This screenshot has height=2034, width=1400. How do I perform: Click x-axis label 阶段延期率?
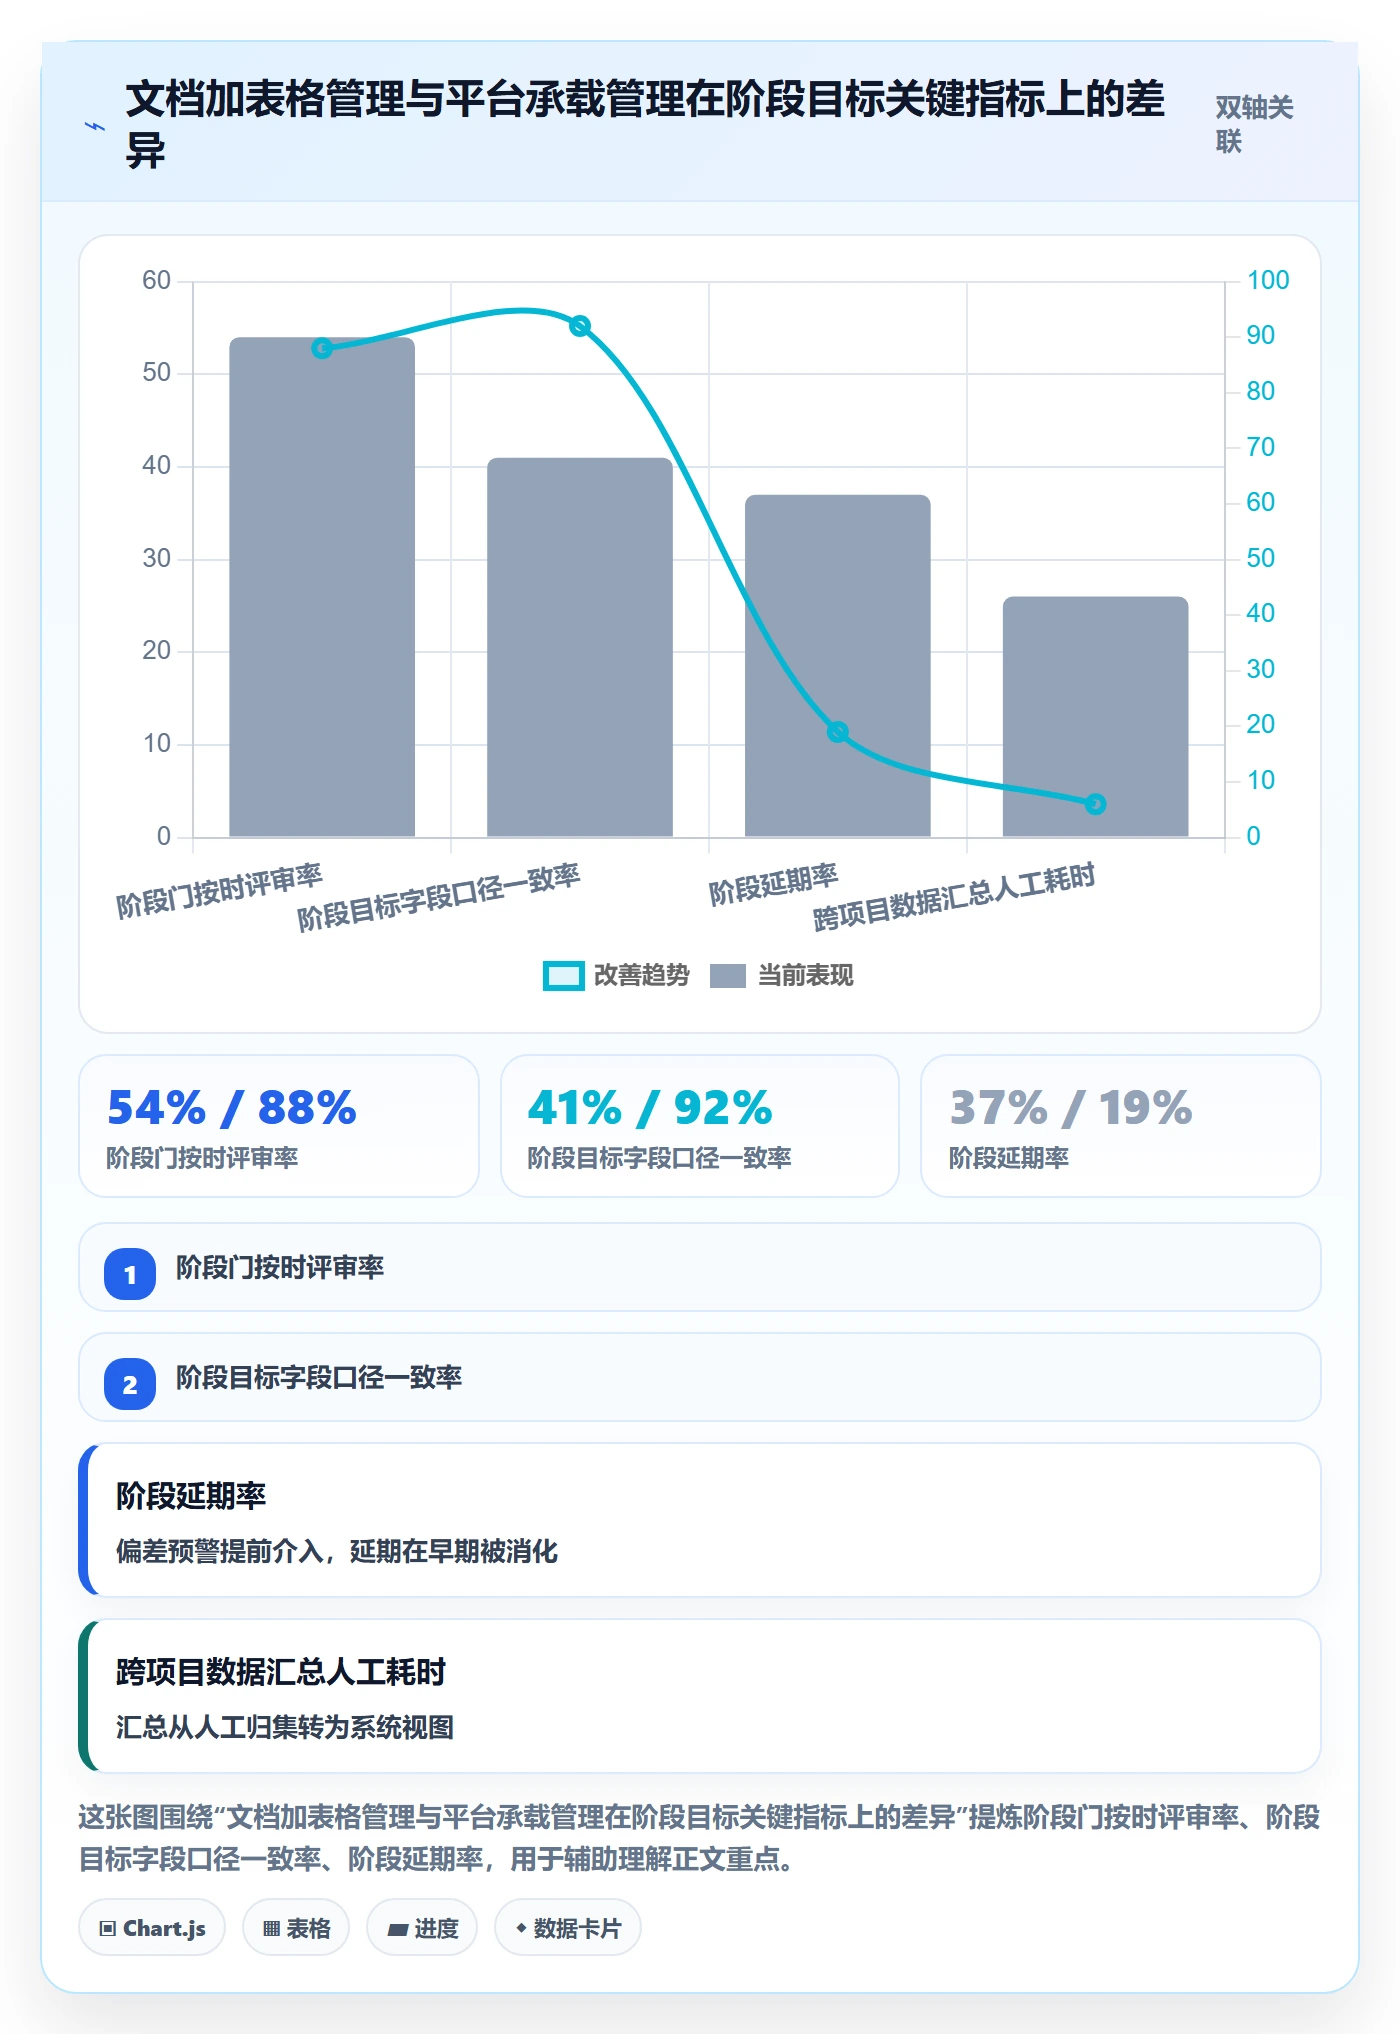click(x=773, y=884)
